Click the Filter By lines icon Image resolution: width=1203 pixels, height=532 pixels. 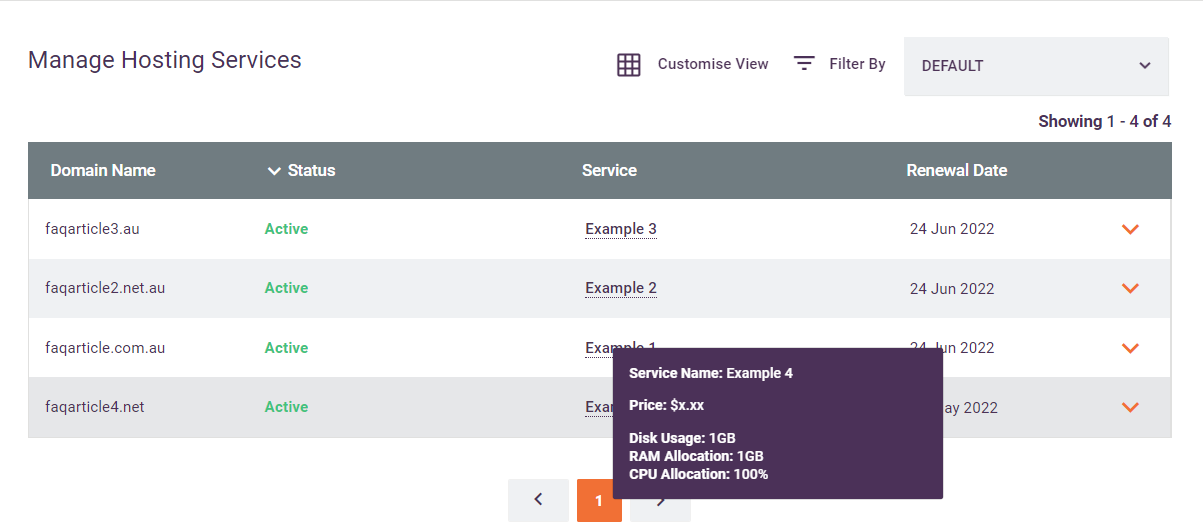click(804, 63)
